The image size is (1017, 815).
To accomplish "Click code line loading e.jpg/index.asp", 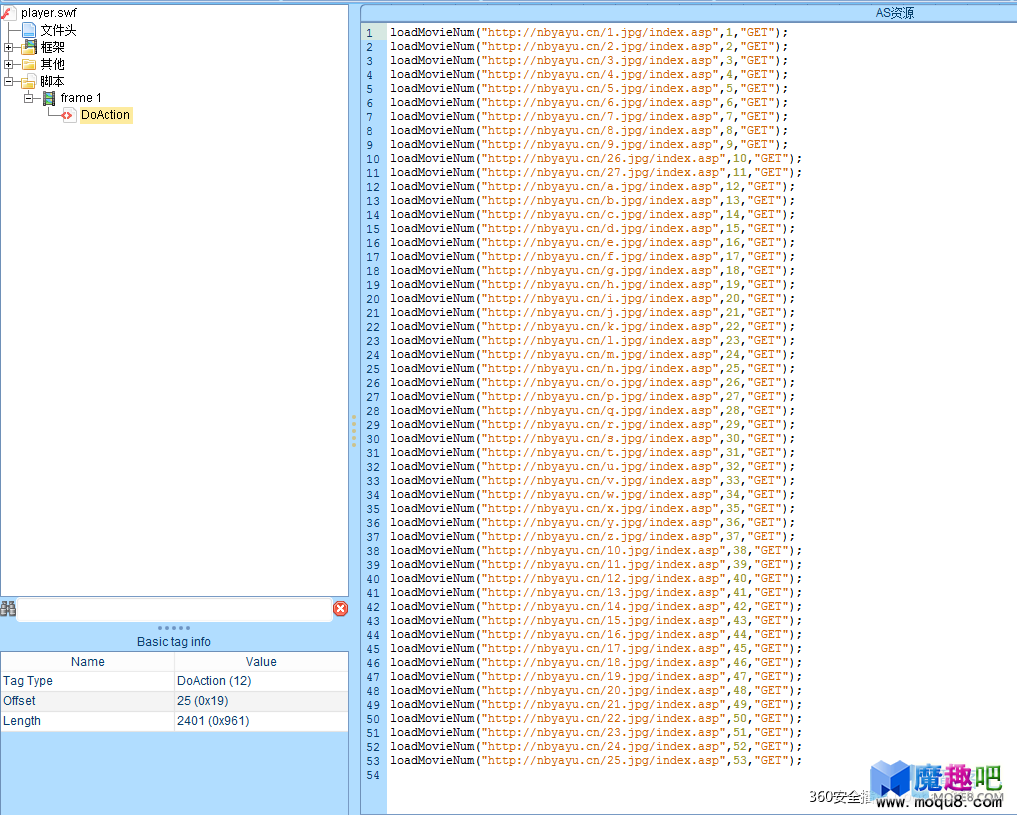I will tap(592, 242).
